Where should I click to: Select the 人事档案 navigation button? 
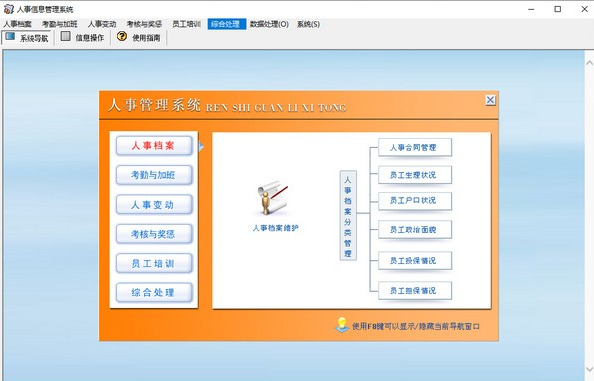154,146
